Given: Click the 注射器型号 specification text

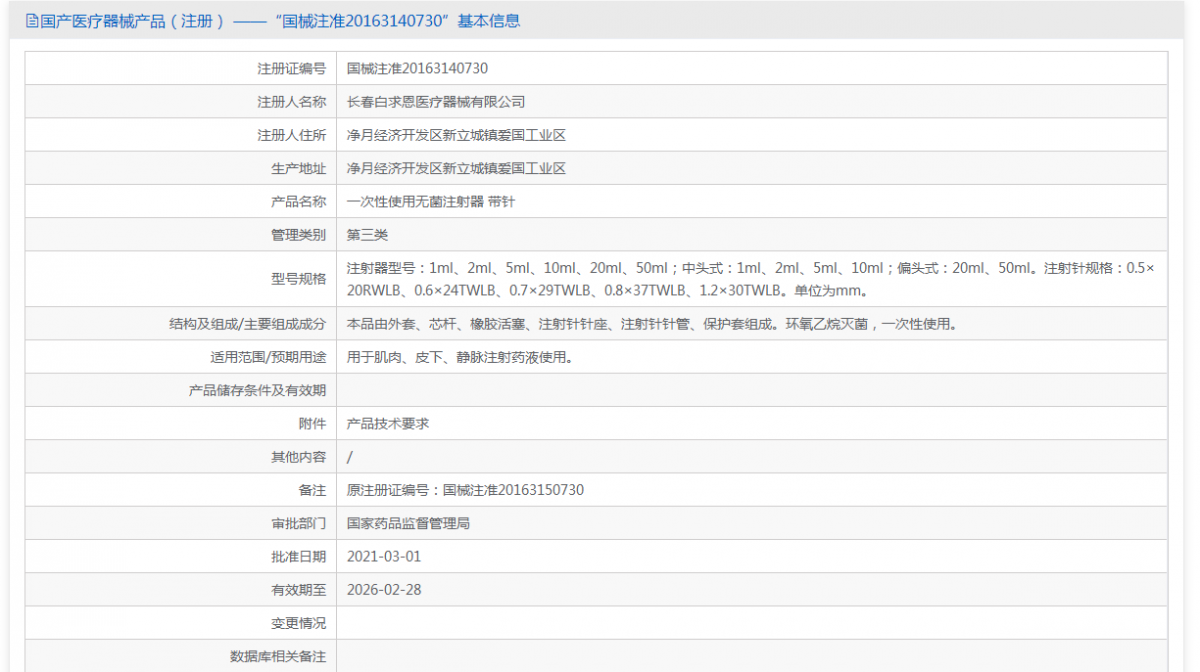Looking at the screenshot, I should pos(750,279).
